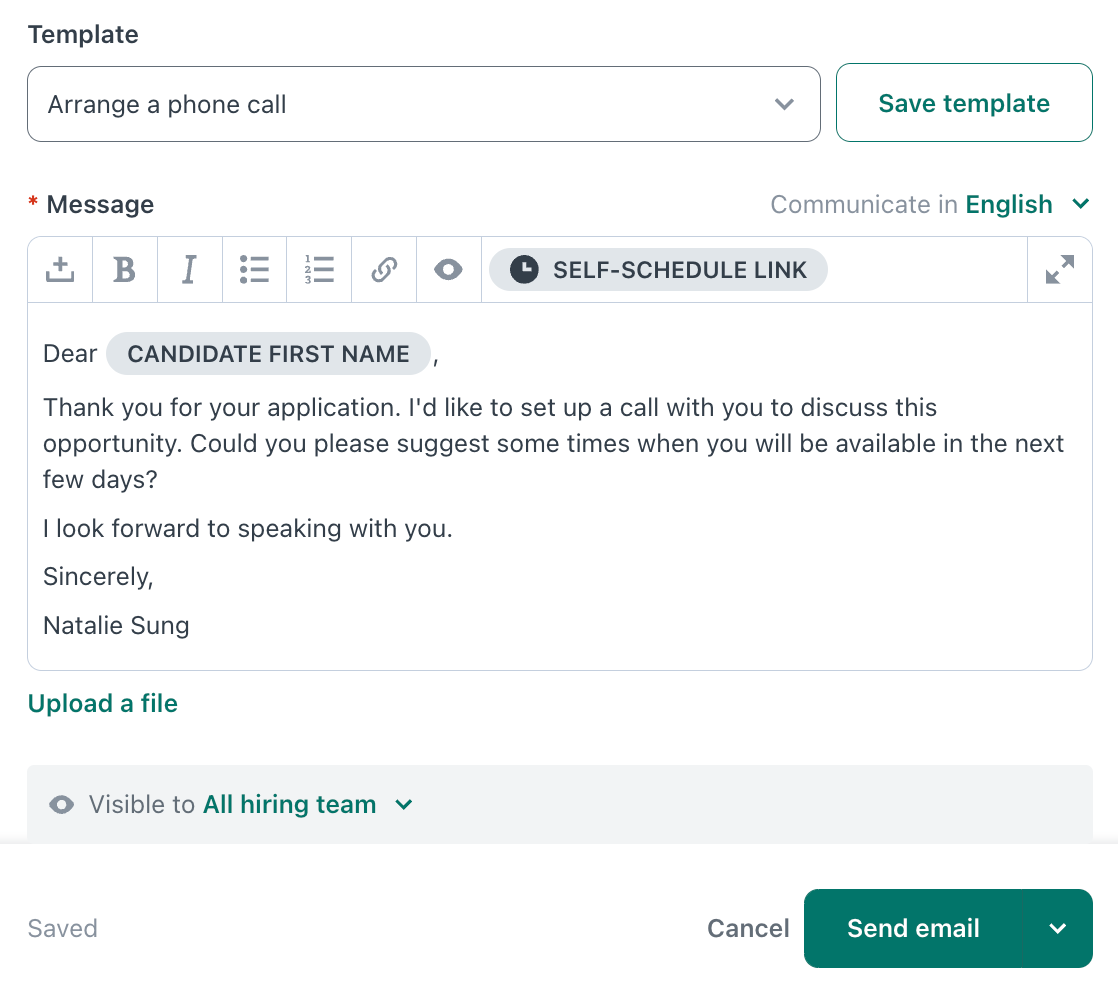Toggle bold formatting in the message editor

pyautogui.click(x=125, y=270)
